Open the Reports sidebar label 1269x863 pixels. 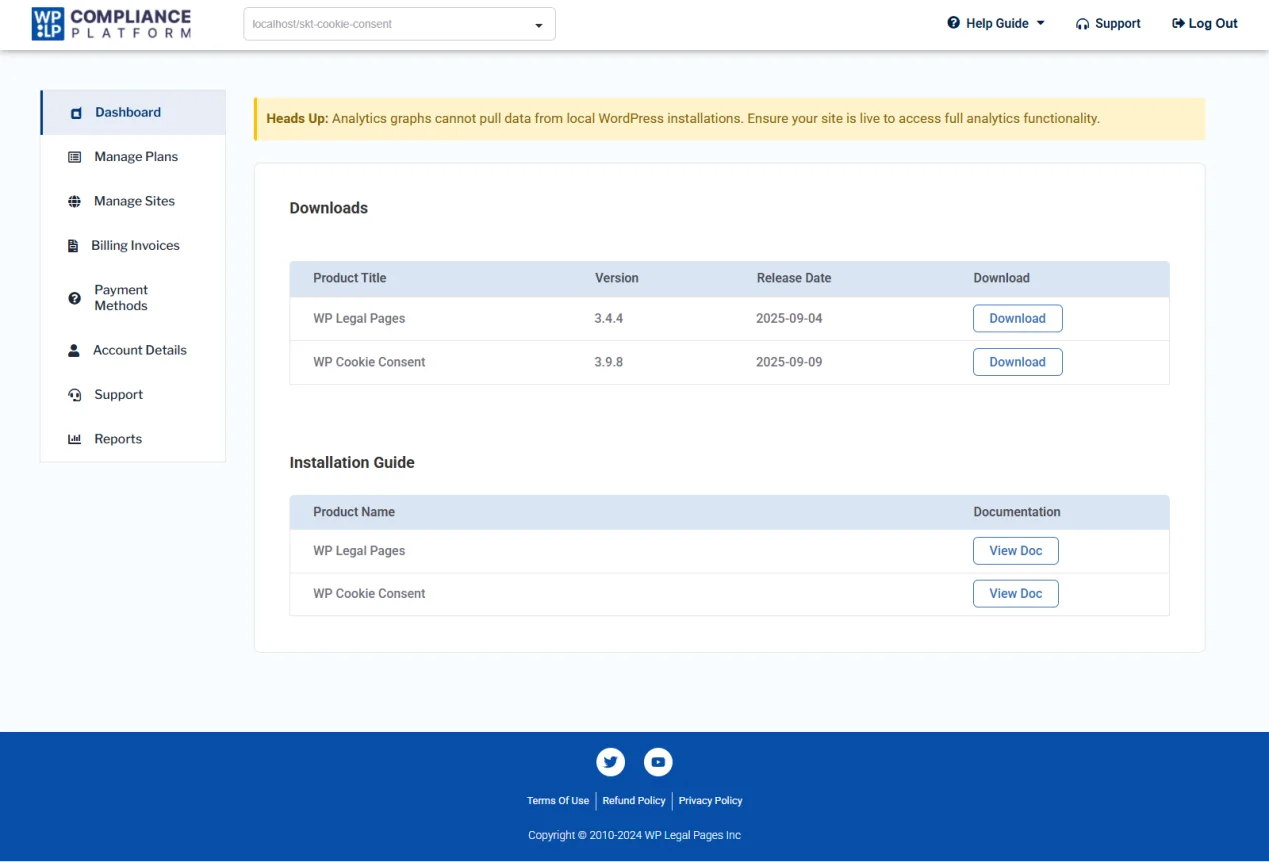pos(118,439)
